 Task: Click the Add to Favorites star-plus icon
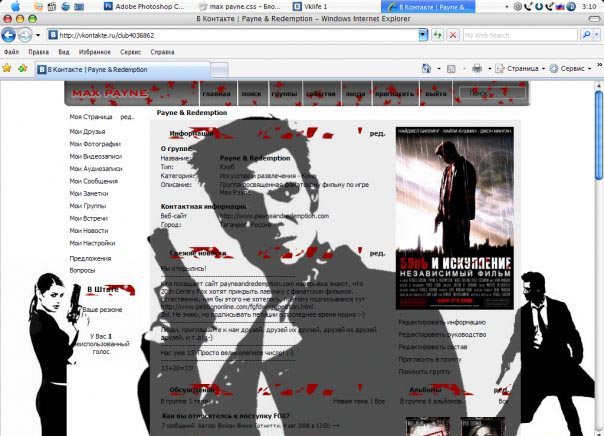point(23,69)
